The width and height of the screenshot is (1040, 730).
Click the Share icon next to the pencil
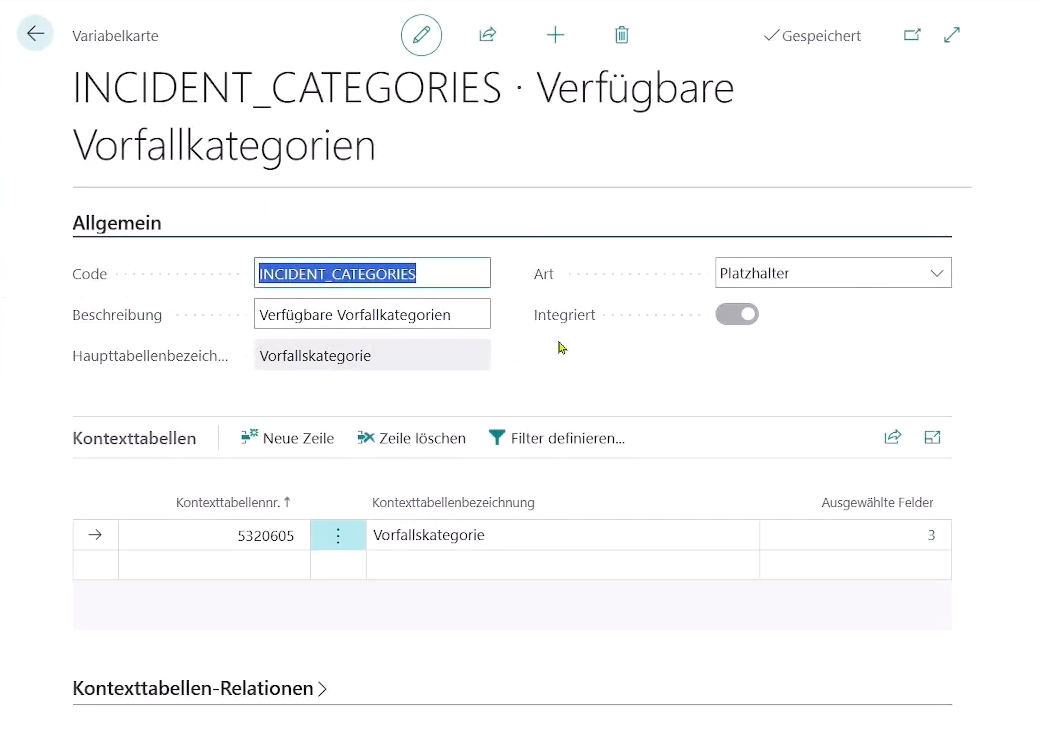(488, 34)
